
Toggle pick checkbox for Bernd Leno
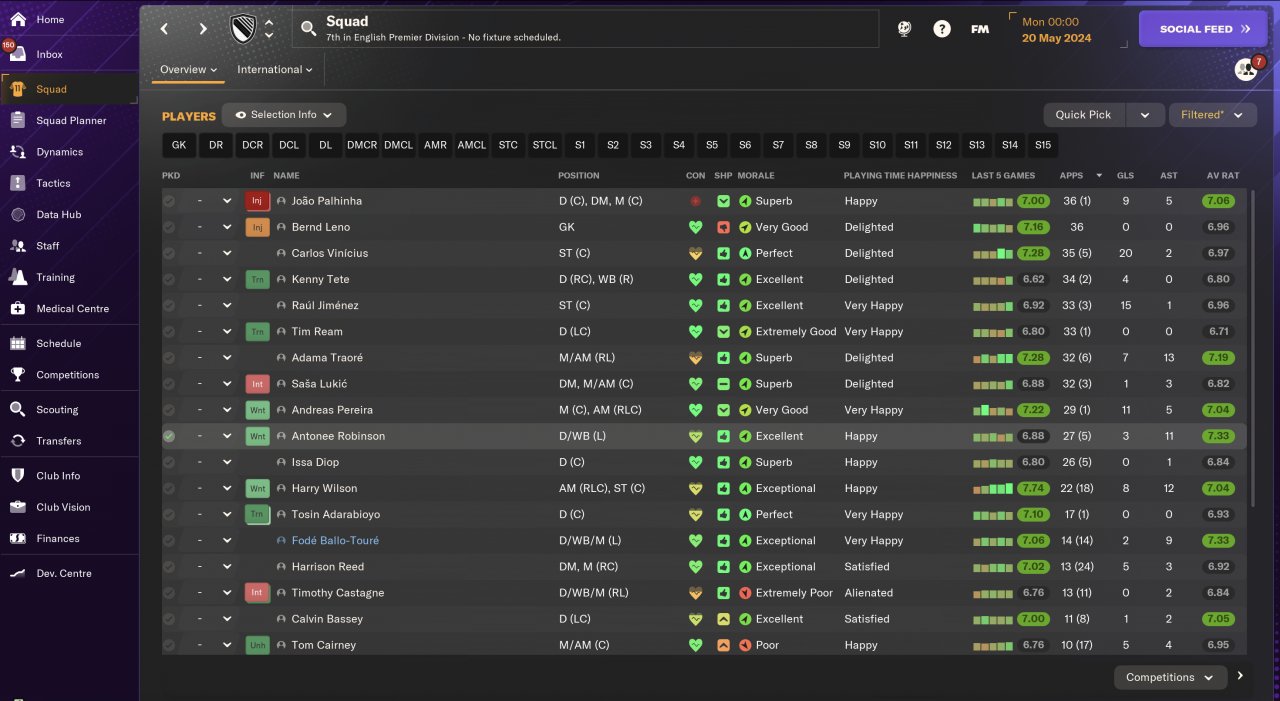(169, 227)
